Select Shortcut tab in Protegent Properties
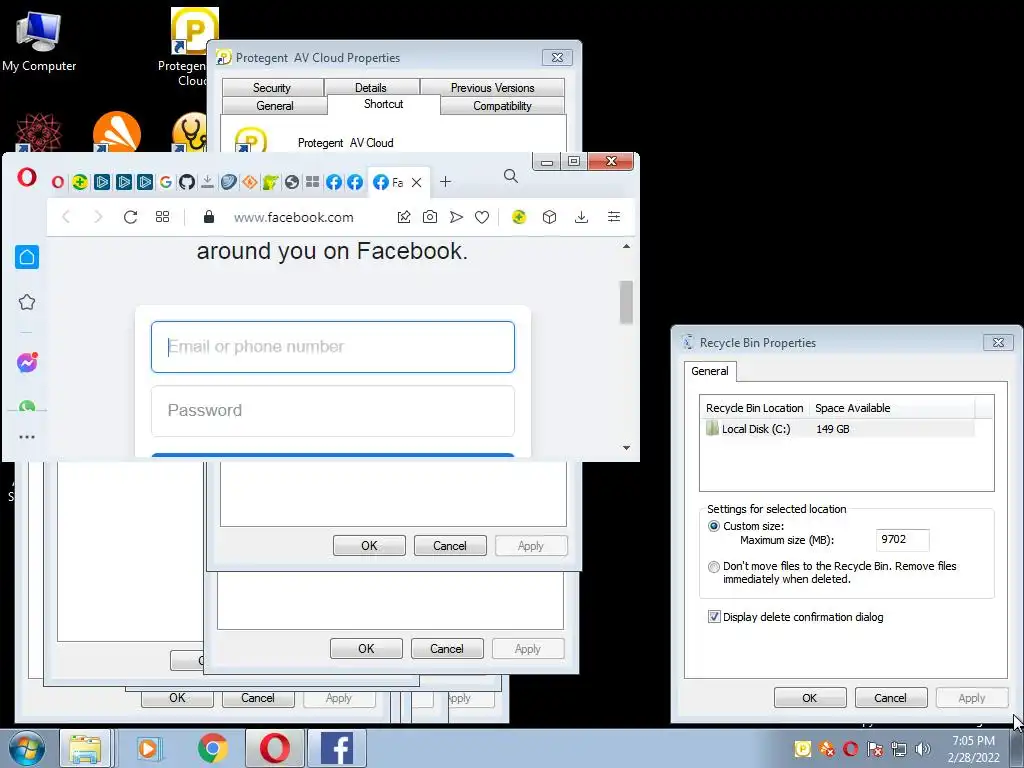This screenshot has width=1024, height=768. coord(383,104)
